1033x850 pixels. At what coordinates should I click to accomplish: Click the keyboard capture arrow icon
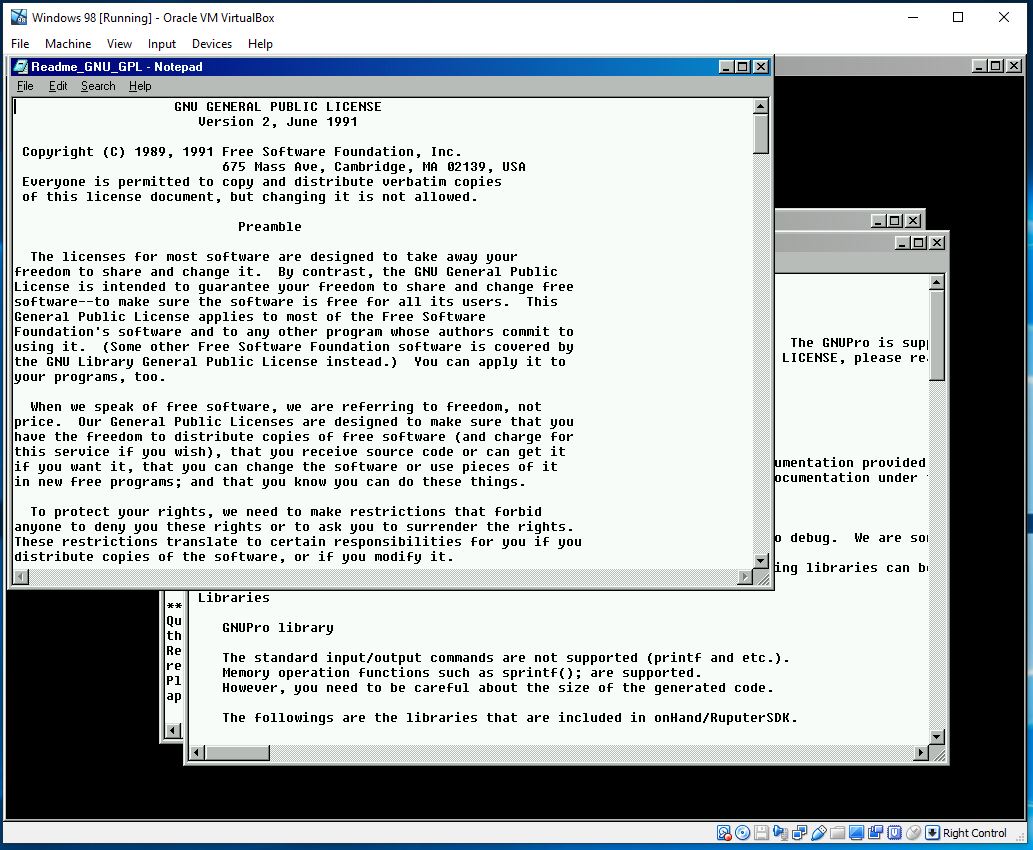[x=932, y=833]
